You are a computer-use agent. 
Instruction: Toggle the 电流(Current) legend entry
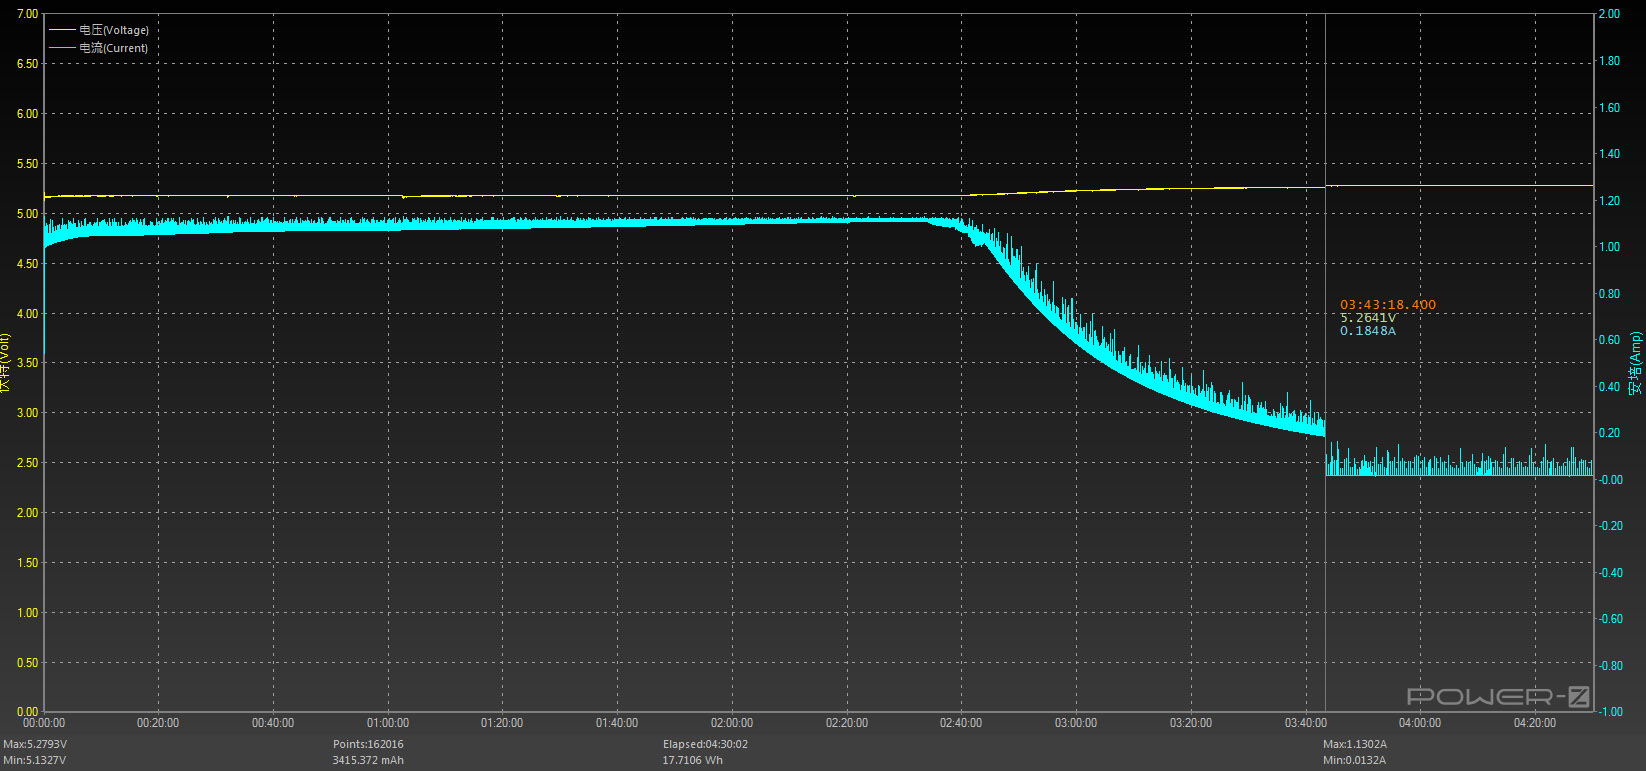pyautogui.click(x=113, y=48)
